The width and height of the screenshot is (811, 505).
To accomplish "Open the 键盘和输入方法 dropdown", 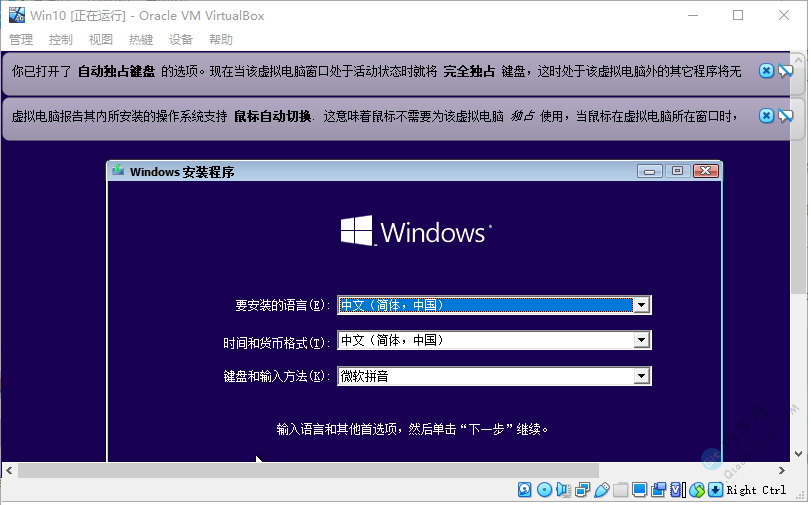I will pos(494,376).
